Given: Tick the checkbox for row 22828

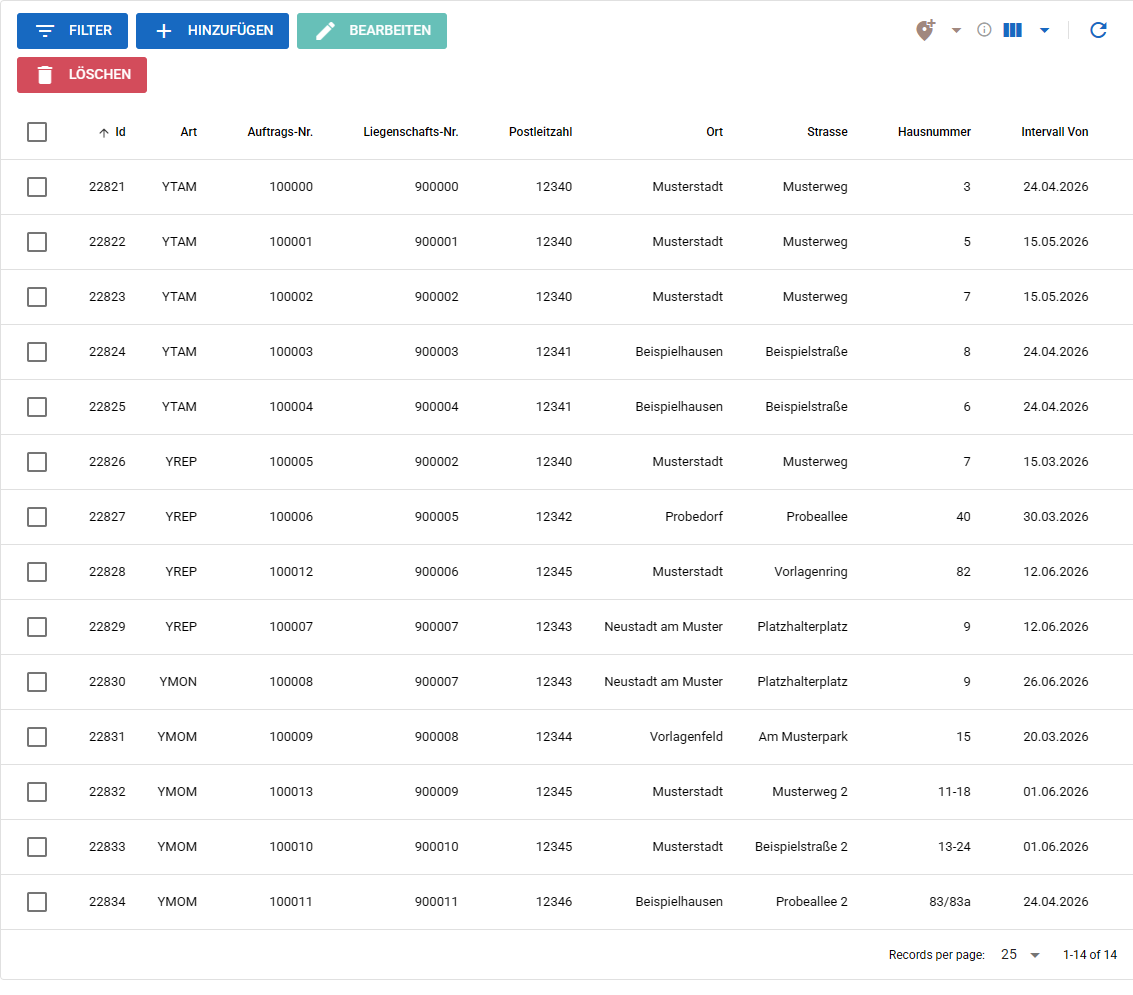Looking at the screenshot, I should pos(37,572).
